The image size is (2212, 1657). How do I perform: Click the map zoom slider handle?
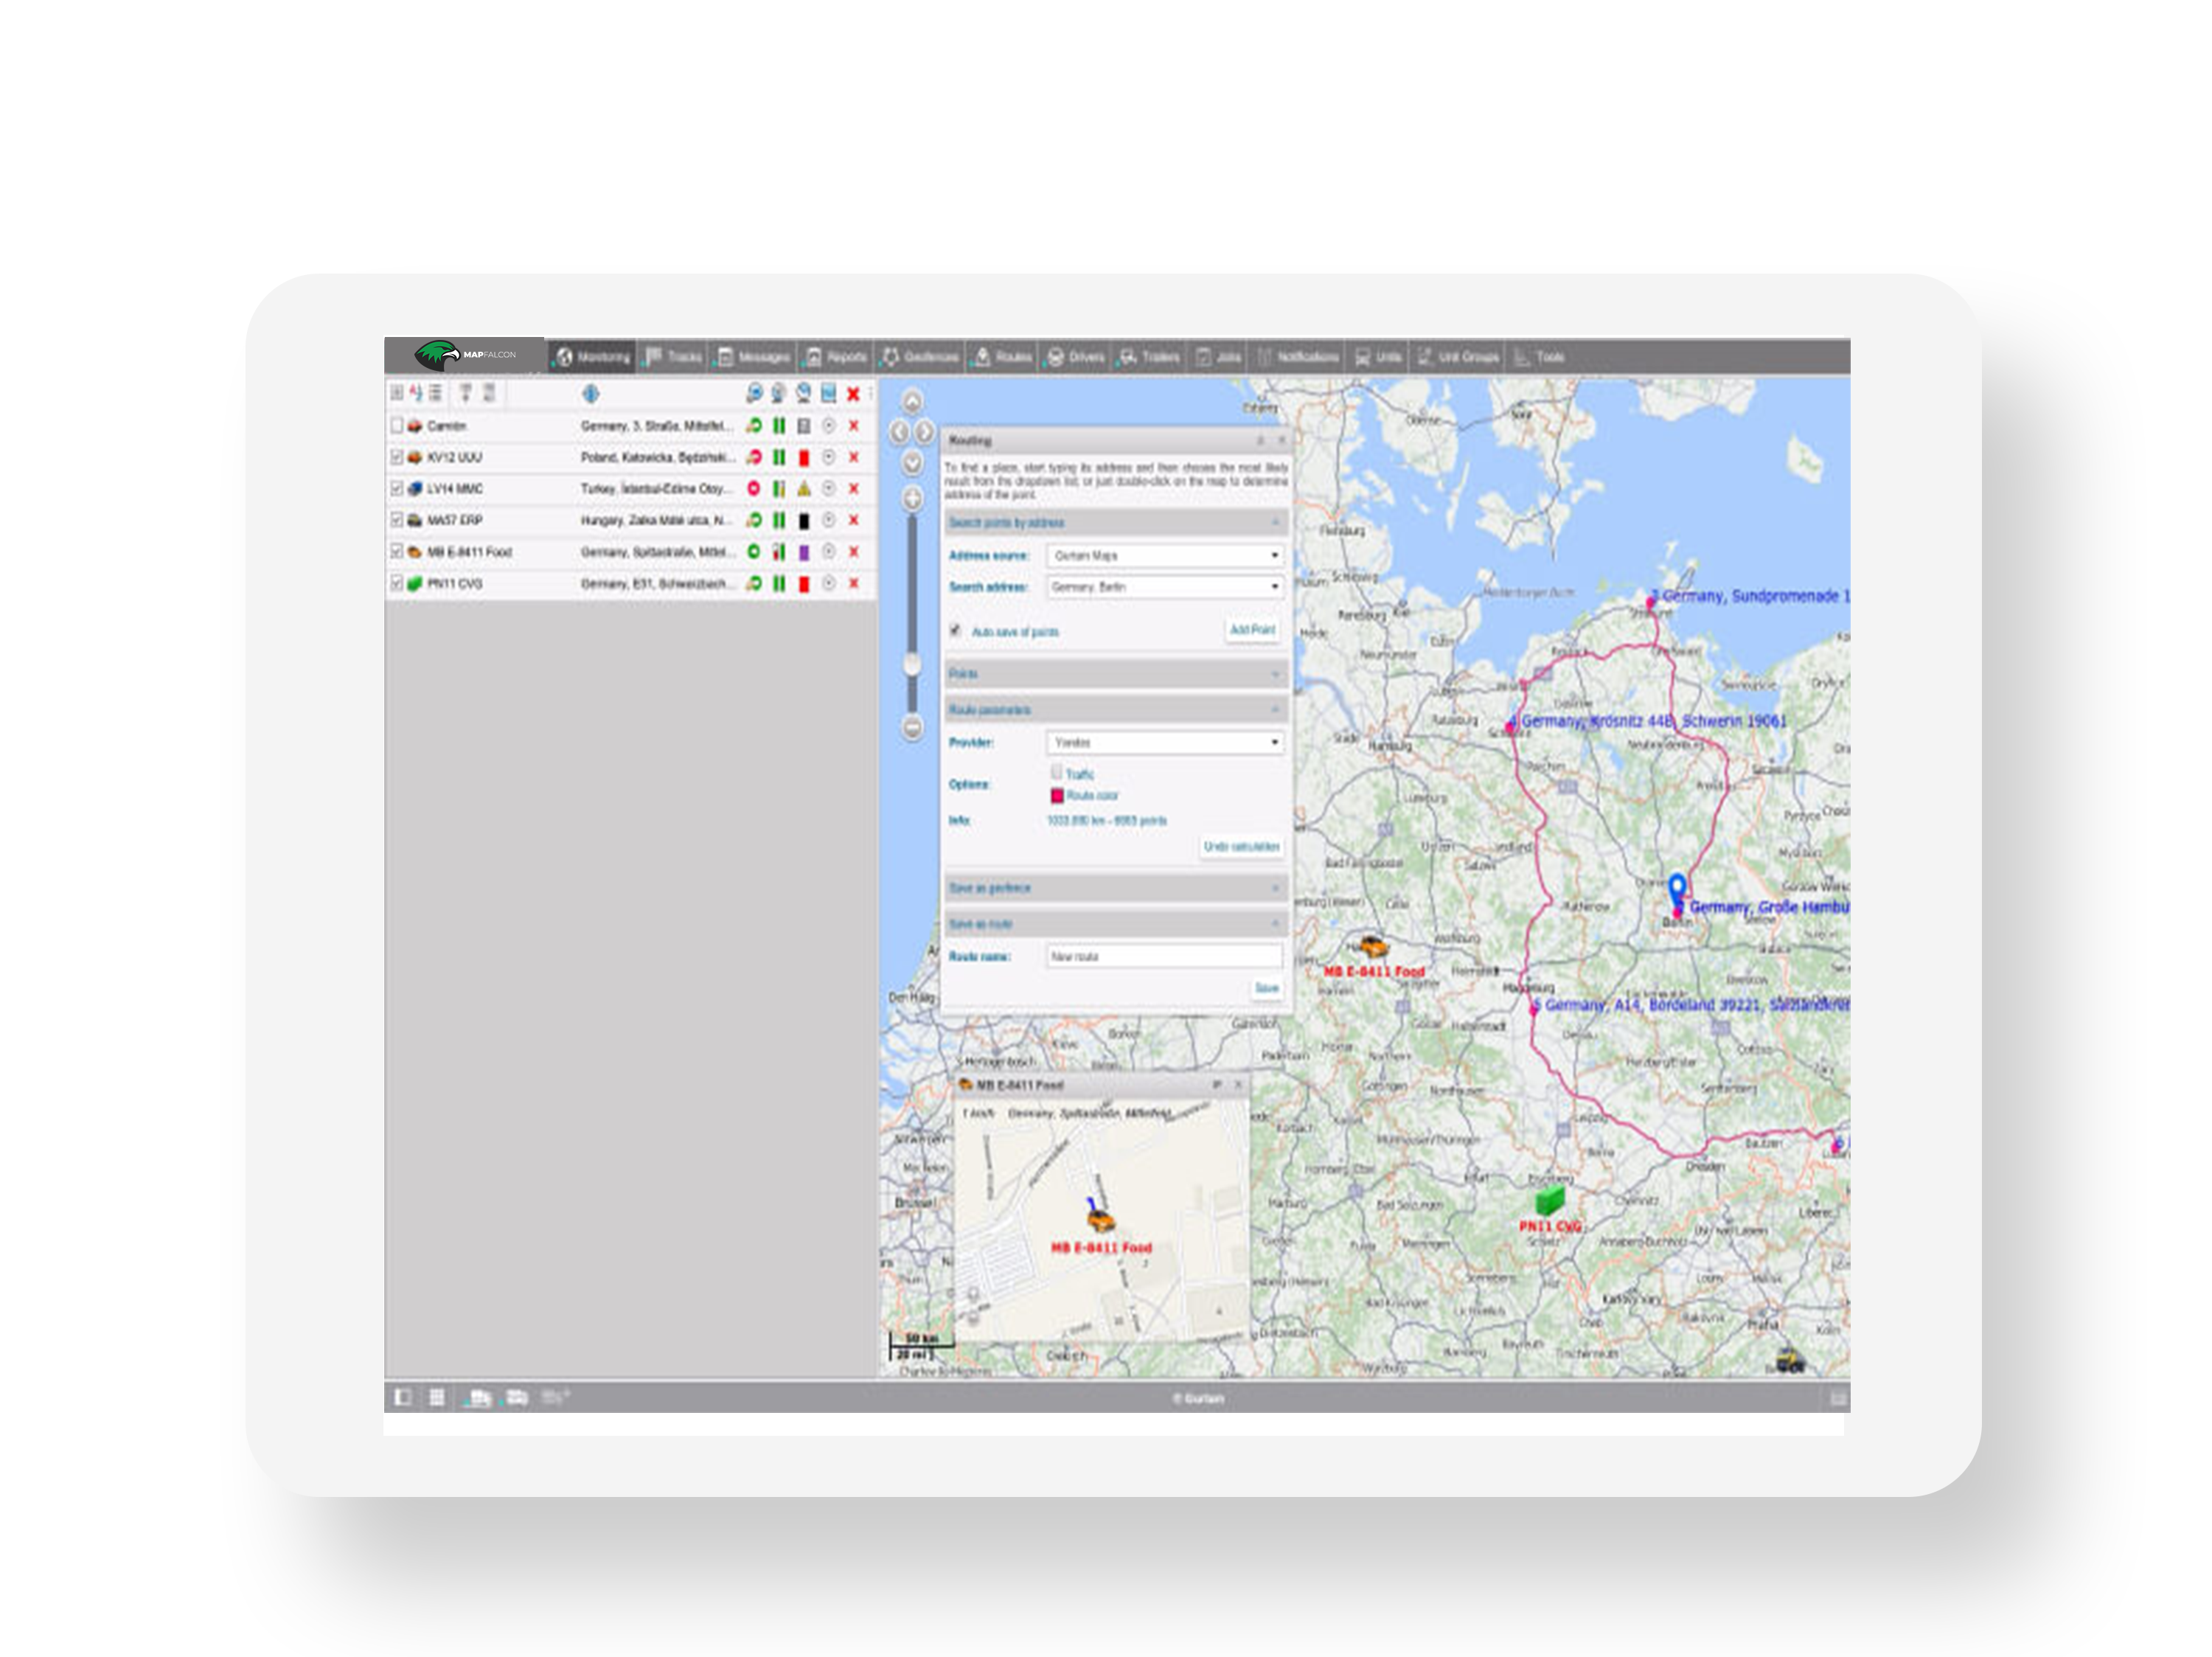click(912, 663)
